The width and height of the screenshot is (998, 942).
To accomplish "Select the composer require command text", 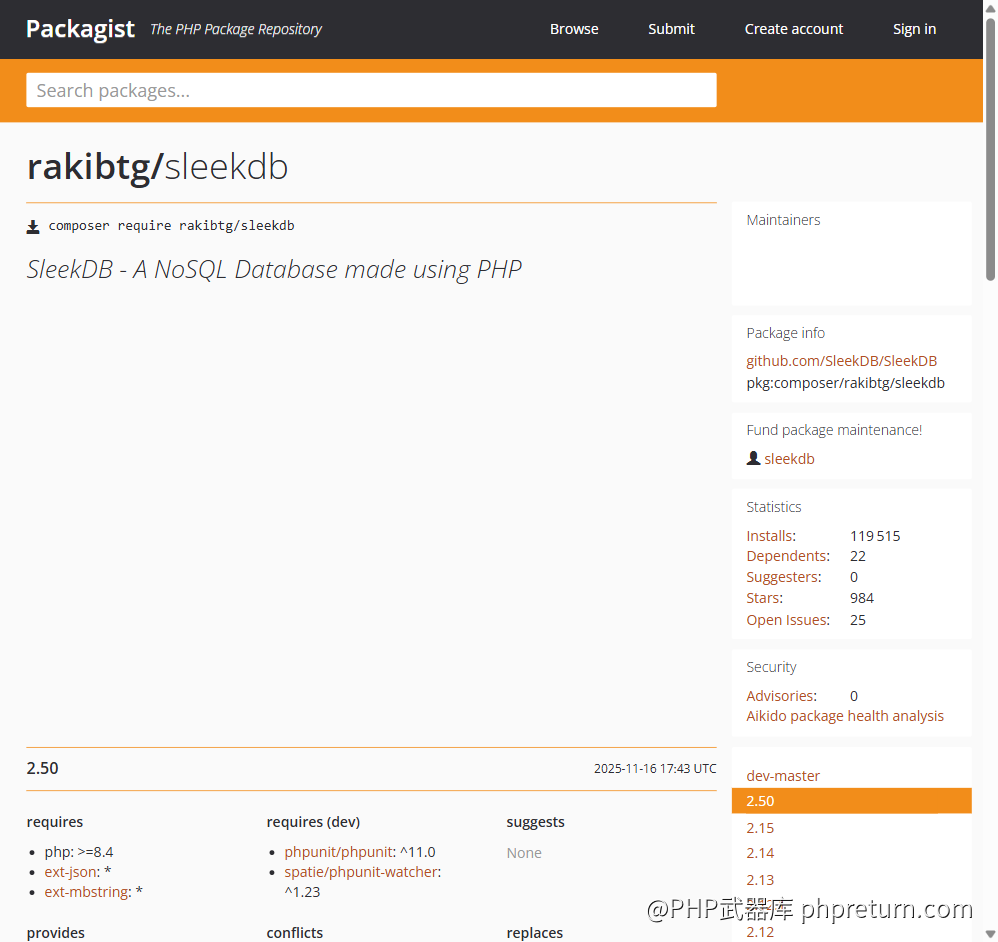I will pos(171,226).
